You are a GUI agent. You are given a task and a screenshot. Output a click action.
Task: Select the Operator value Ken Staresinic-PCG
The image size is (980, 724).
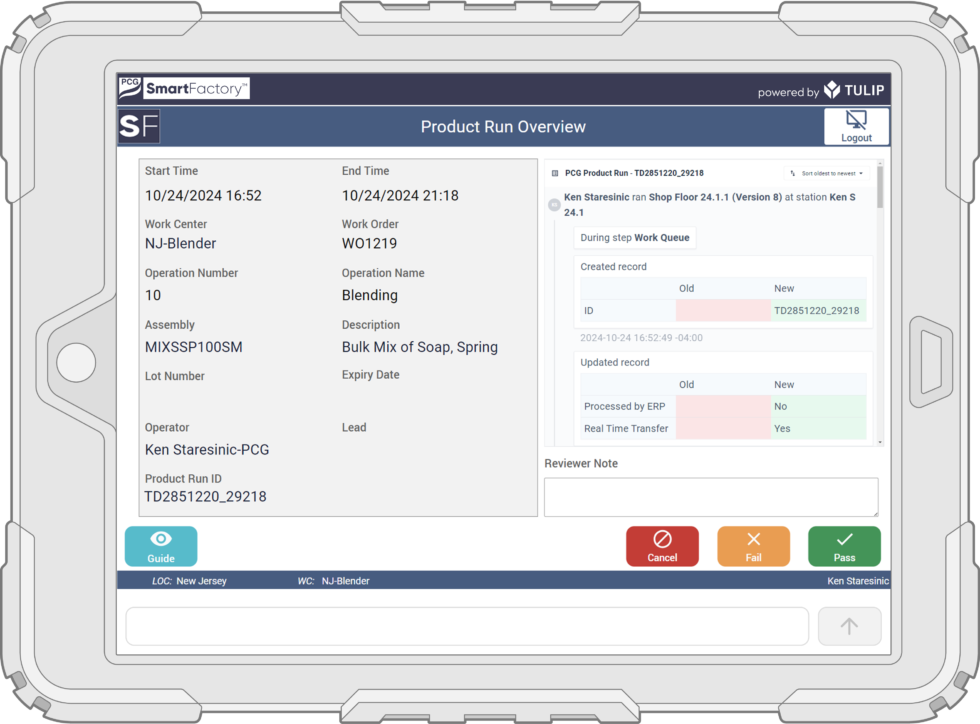pos(207,450)
